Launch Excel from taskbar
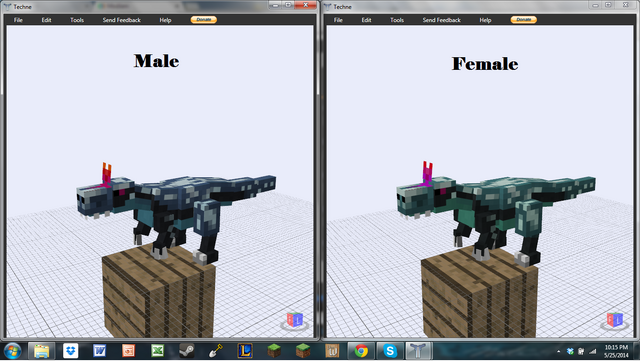Screen dimensions: 640x362 pyautogui.click(x=157, y=351)
